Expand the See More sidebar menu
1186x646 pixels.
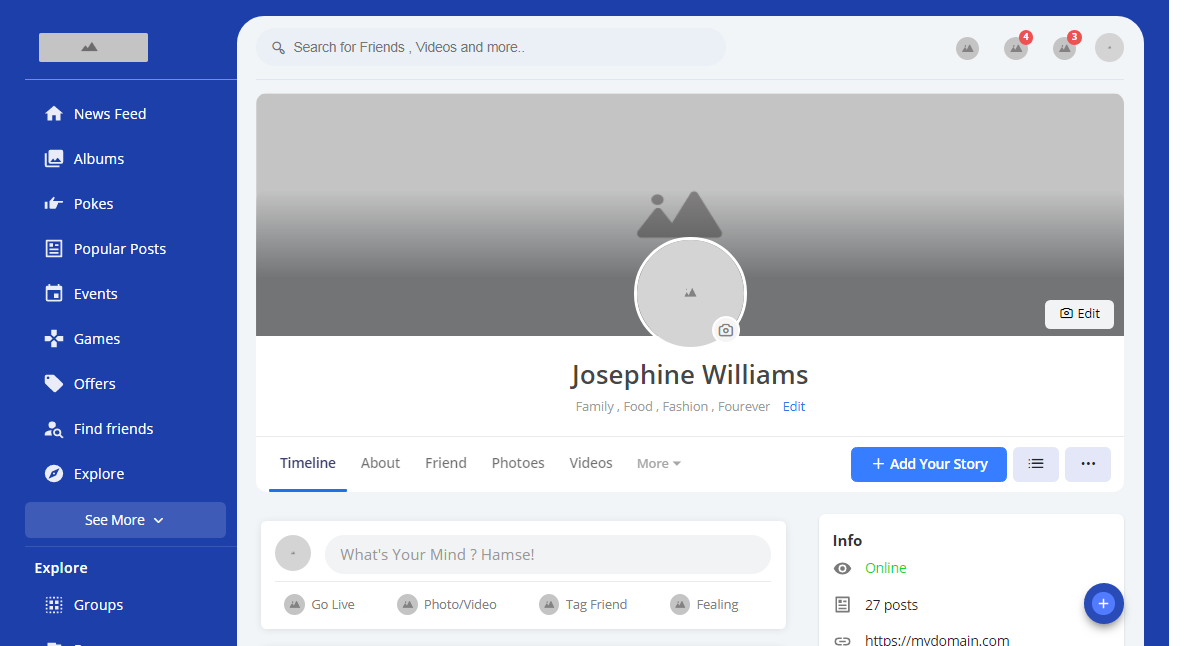[x=125, y=520]
